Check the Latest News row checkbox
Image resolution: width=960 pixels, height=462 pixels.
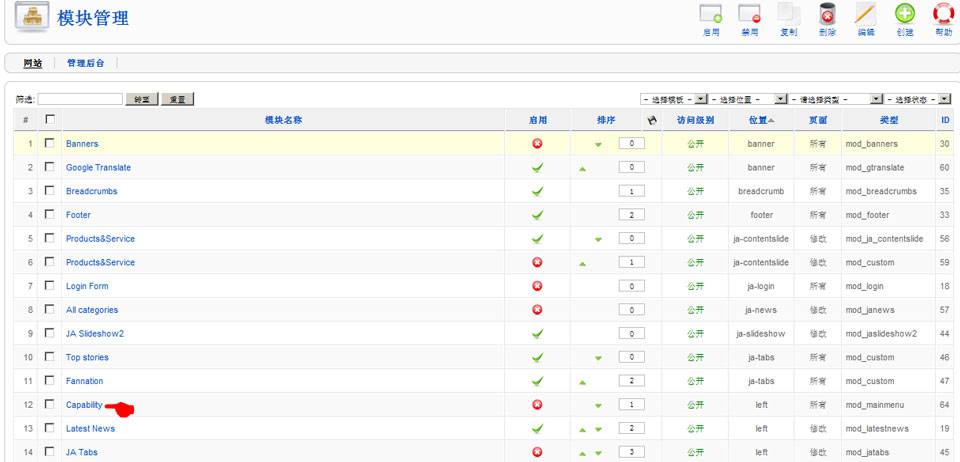coord(50,428)
